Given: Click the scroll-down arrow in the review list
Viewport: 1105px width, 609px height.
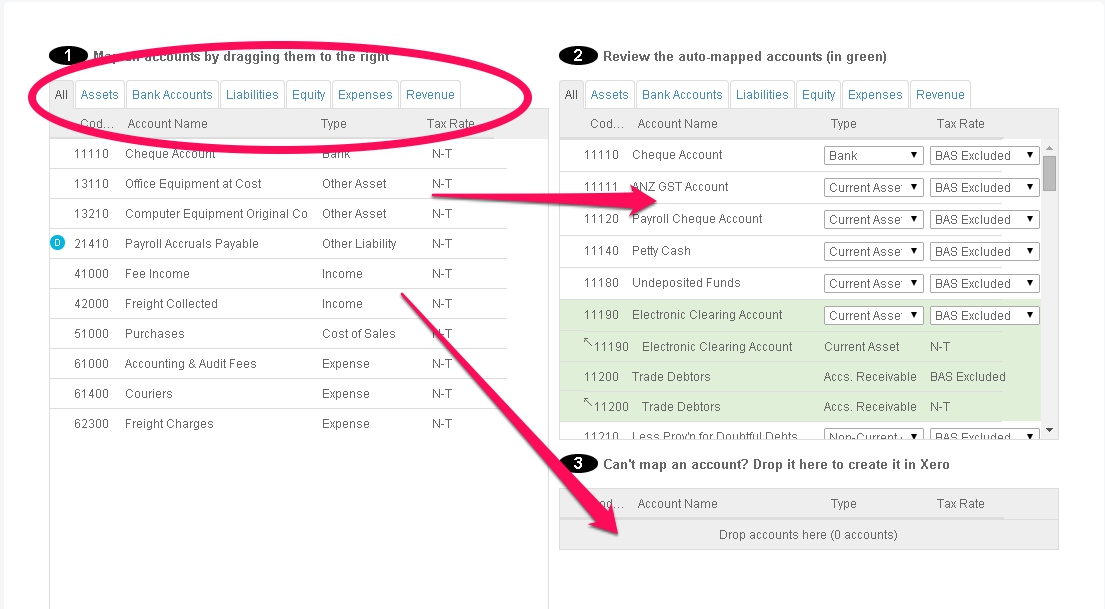Looking at the screenshot, I should coord(1049,430).
